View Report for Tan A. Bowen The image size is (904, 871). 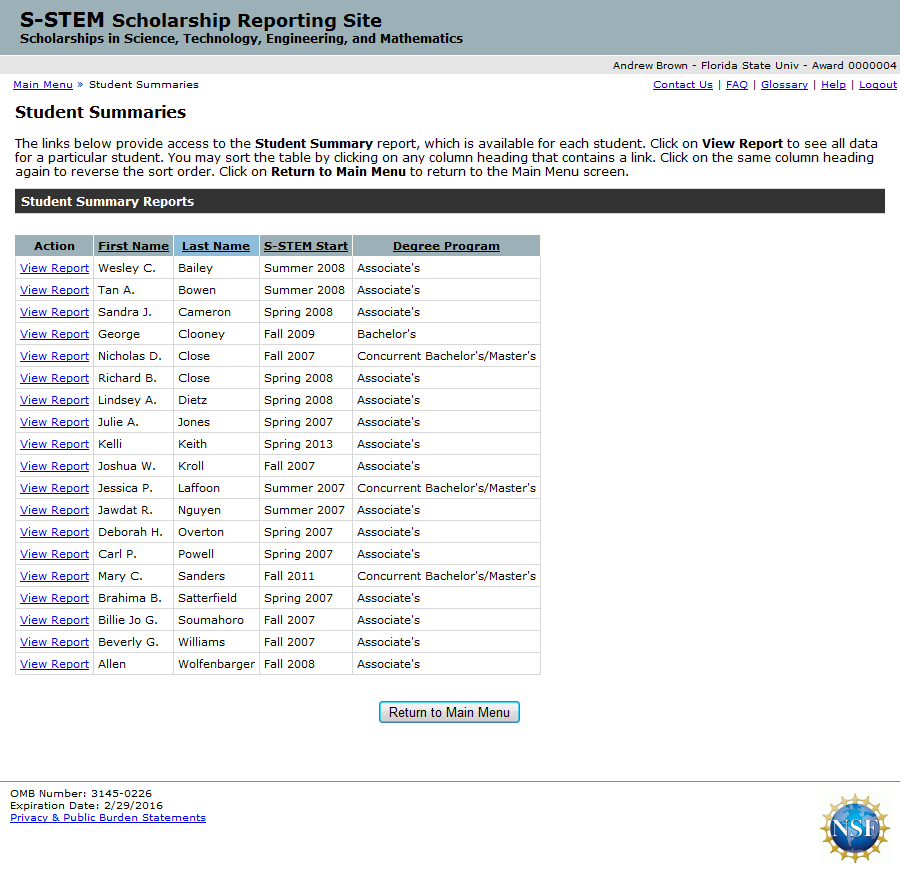54,290
